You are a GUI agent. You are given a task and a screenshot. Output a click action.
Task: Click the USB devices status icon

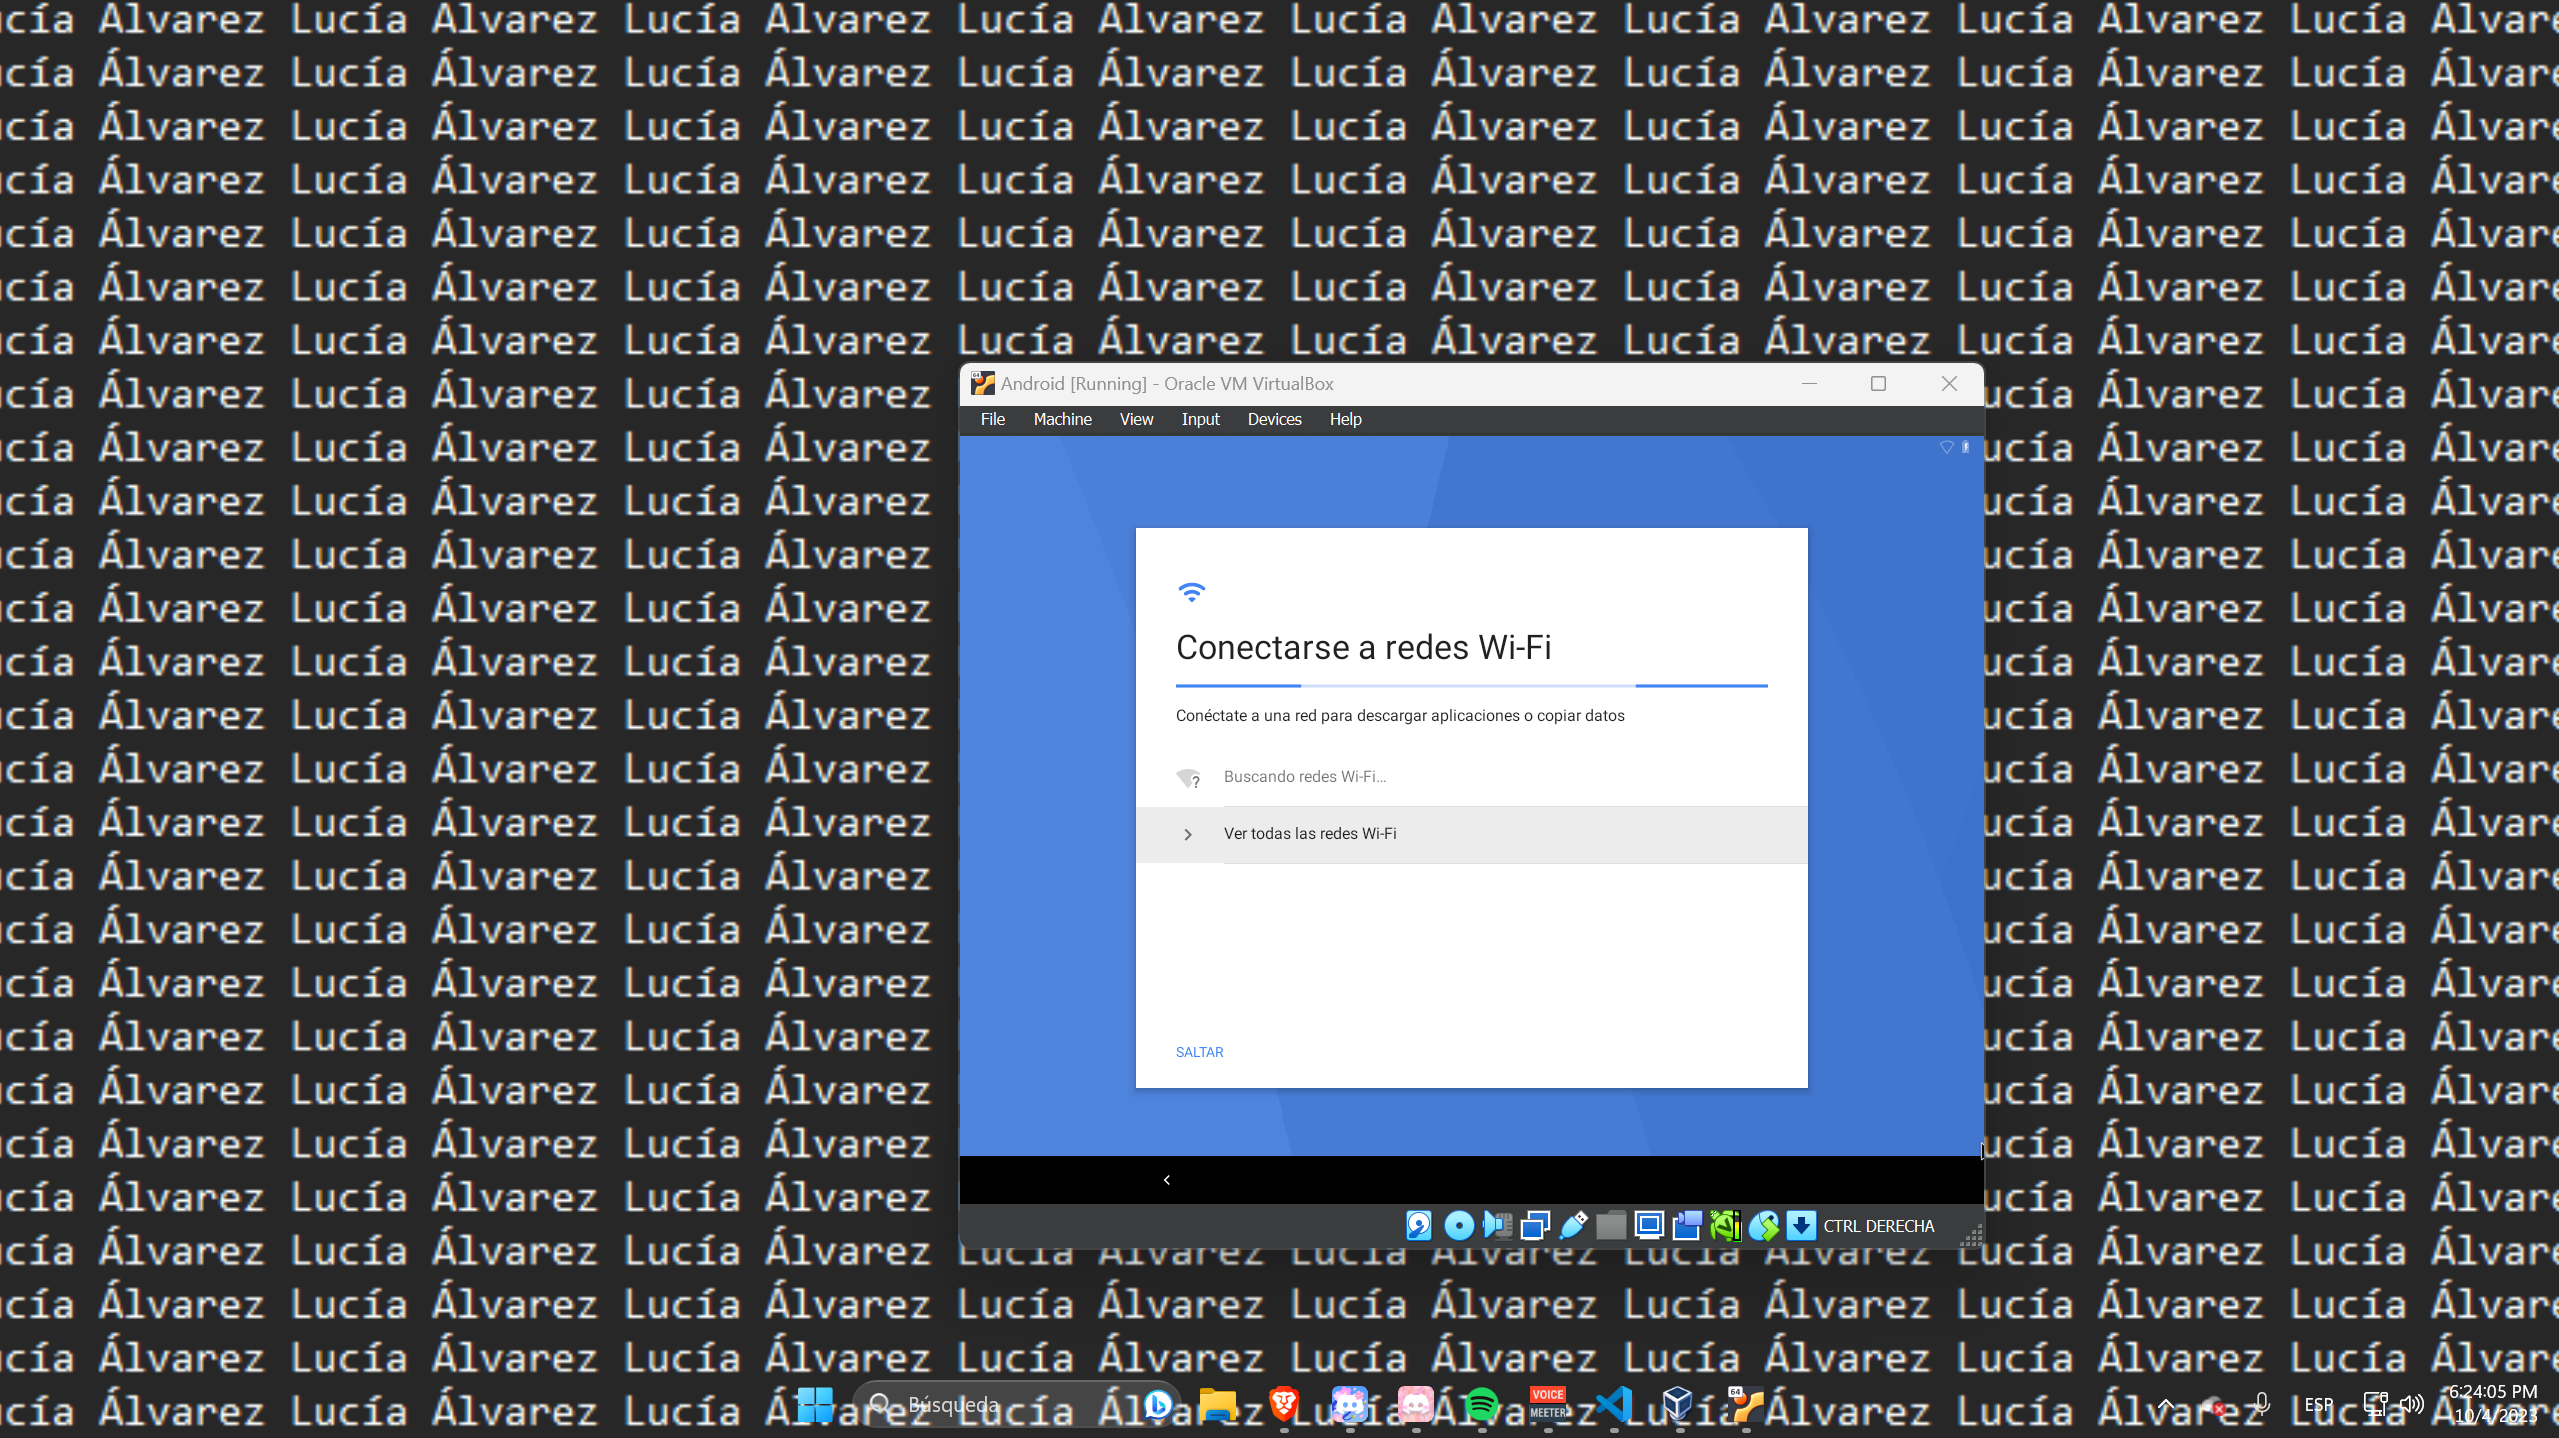(1572, 1225)
